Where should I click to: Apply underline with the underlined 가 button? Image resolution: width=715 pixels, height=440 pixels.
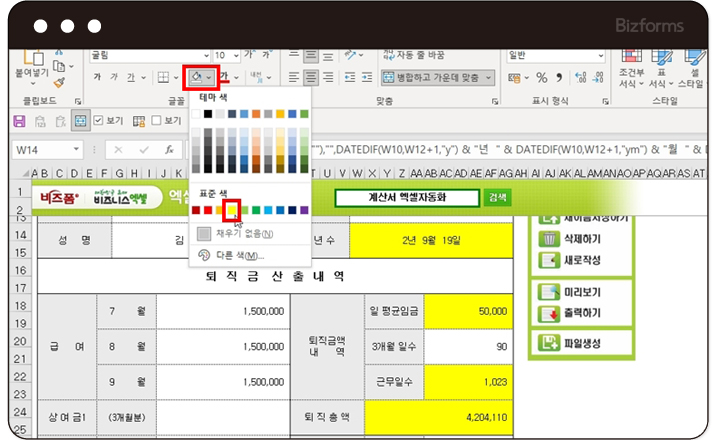131,78
